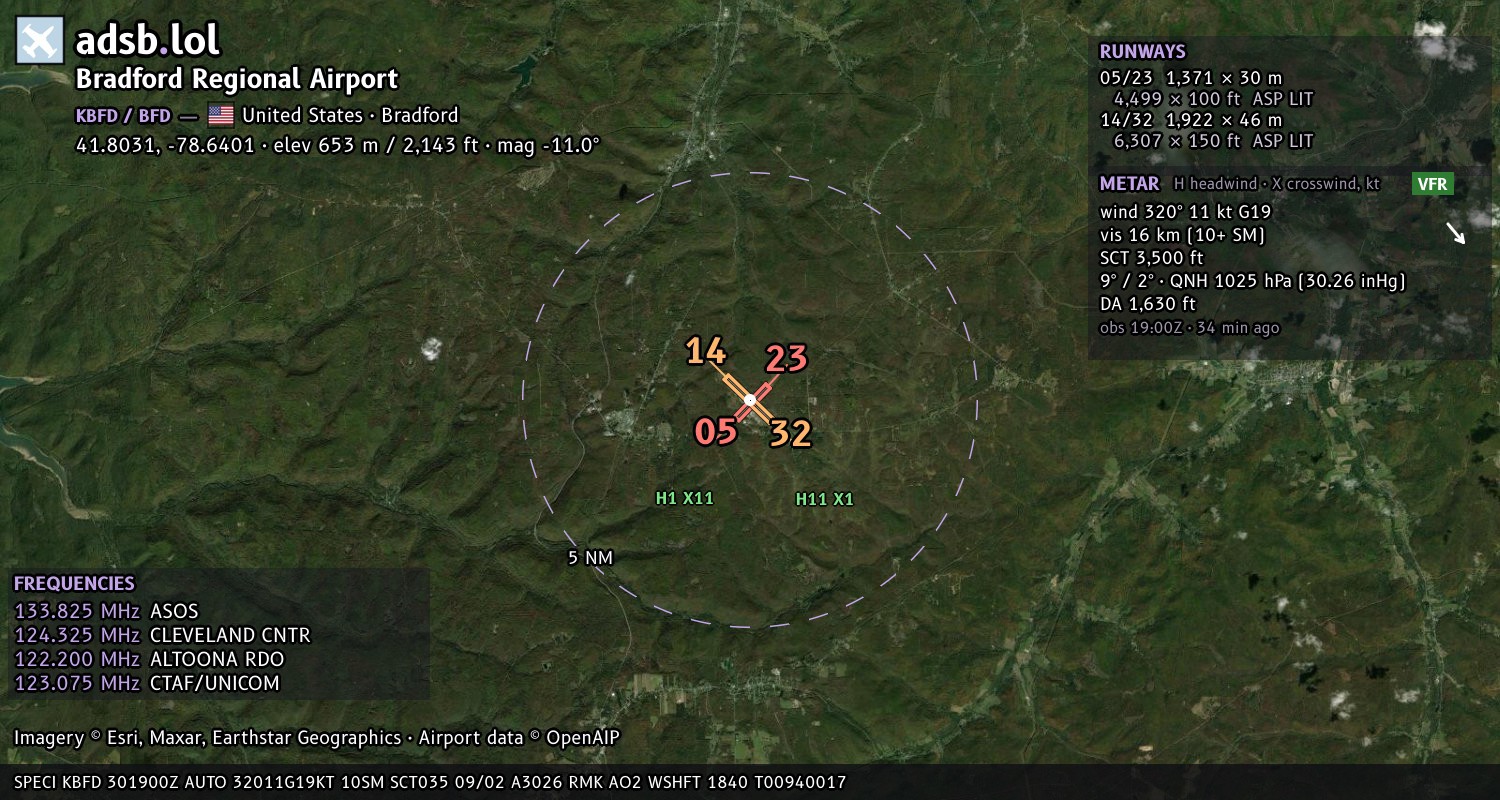Select the wind 320° 11 kt G19 line
This screenshot has width=1500, height=800.
1185,212
